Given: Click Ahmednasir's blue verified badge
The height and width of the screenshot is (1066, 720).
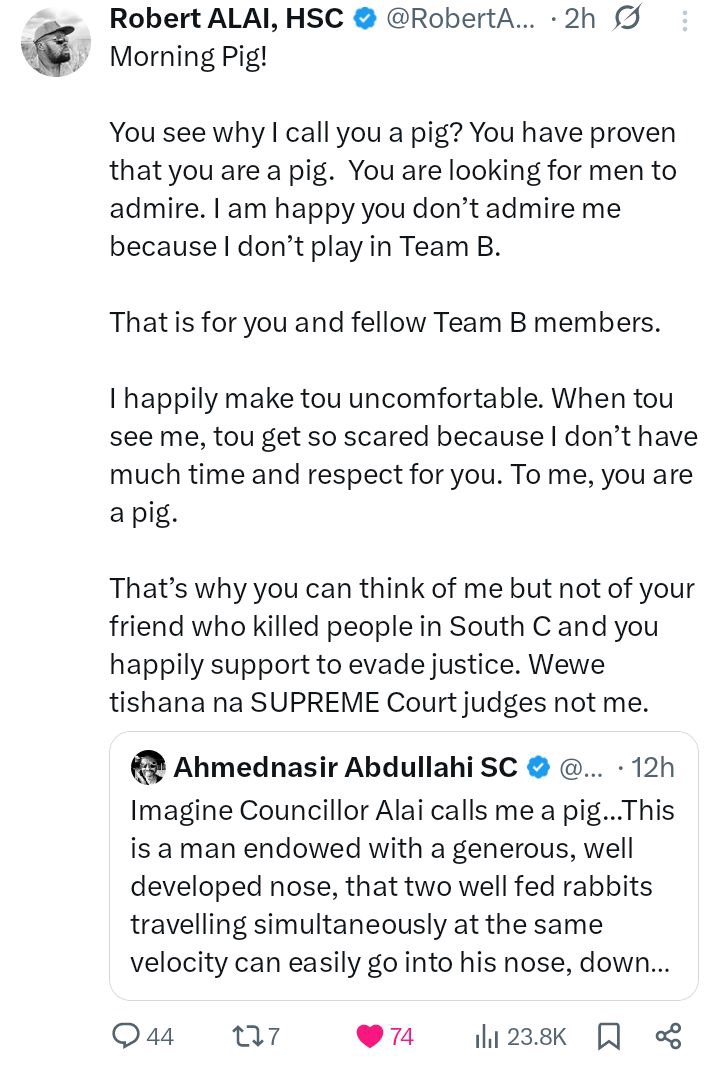Looking at the screenshot, I should pos(539,767).
